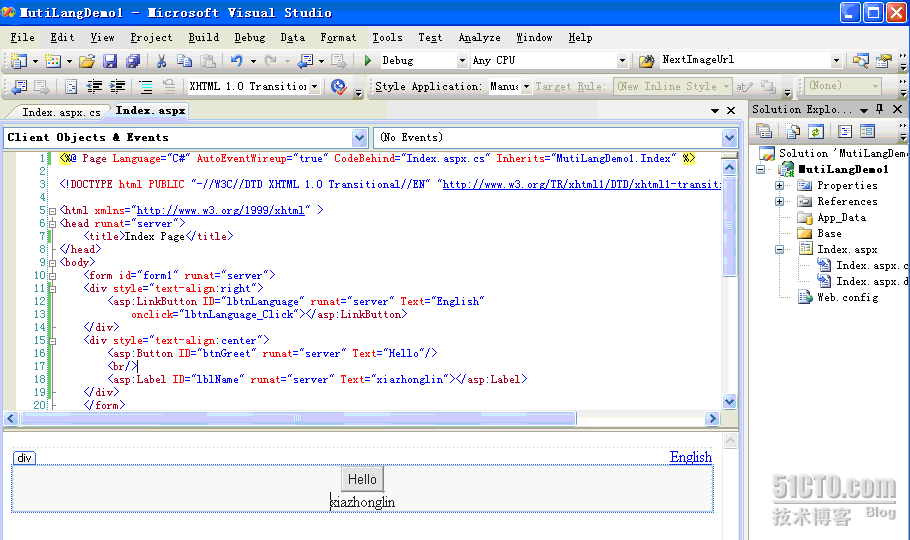Collapse the Index.aspx node in Solution Explorer
Viewport: 910px width, 540px height.
(779, 250)
